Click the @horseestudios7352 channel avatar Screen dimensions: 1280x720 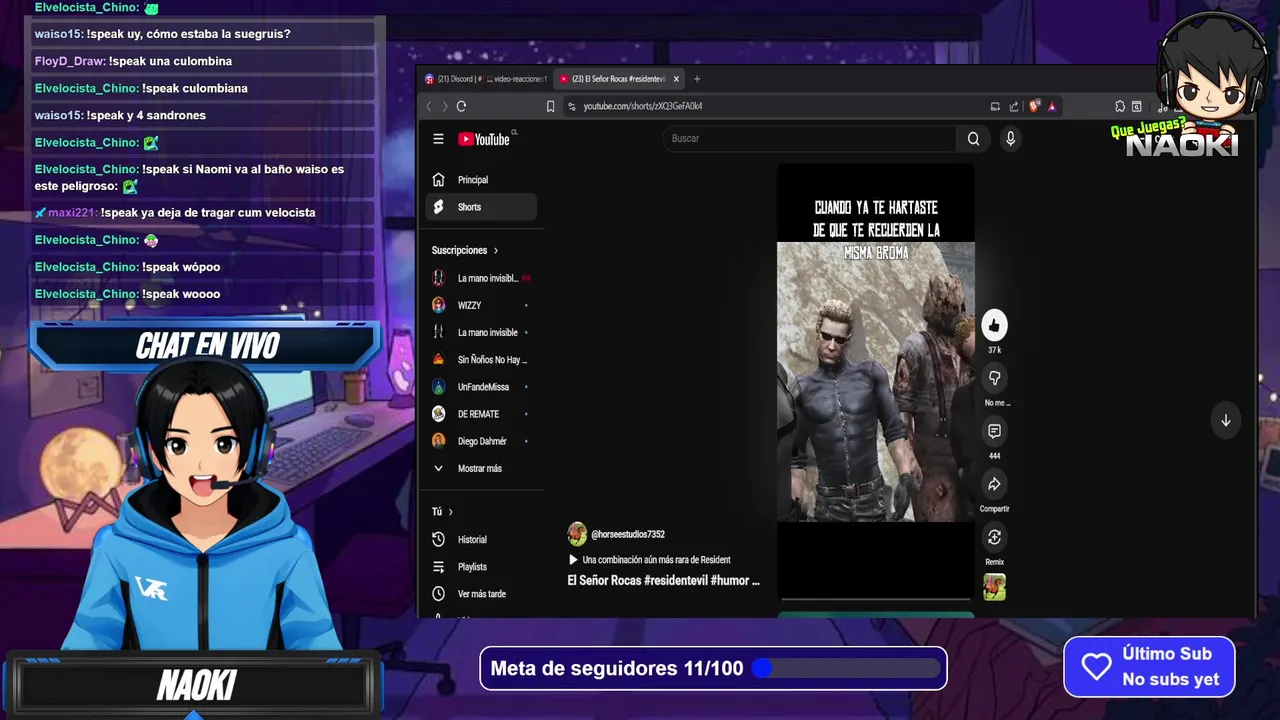(x=577, y=534)
